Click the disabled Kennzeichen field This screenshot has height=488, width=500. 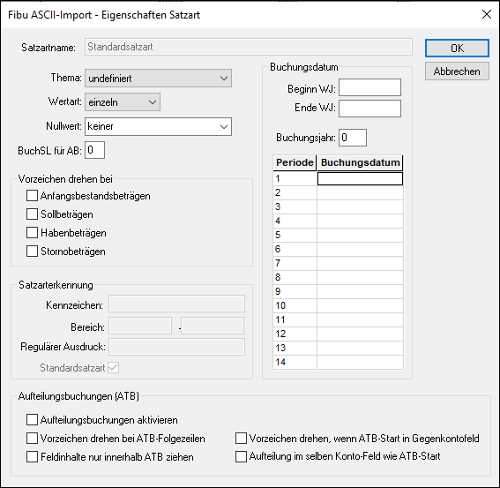(x=176, y=304)
